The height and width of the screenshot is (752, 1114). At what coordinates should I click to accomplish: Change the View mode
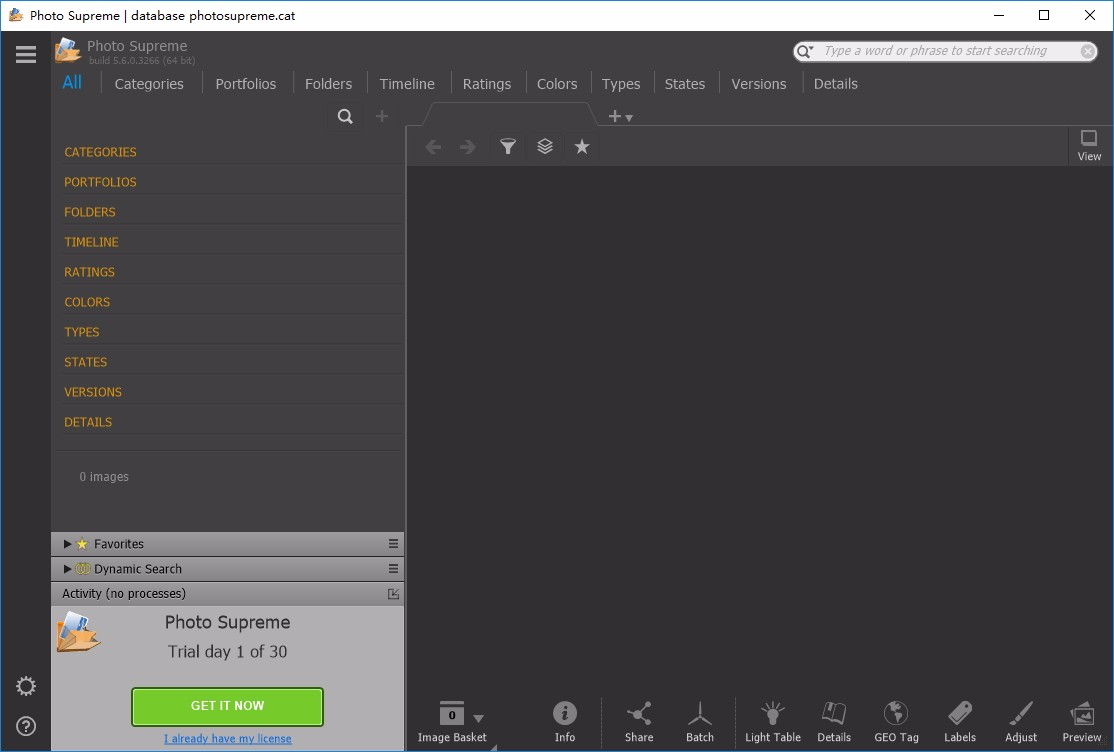pos(1088,146)
